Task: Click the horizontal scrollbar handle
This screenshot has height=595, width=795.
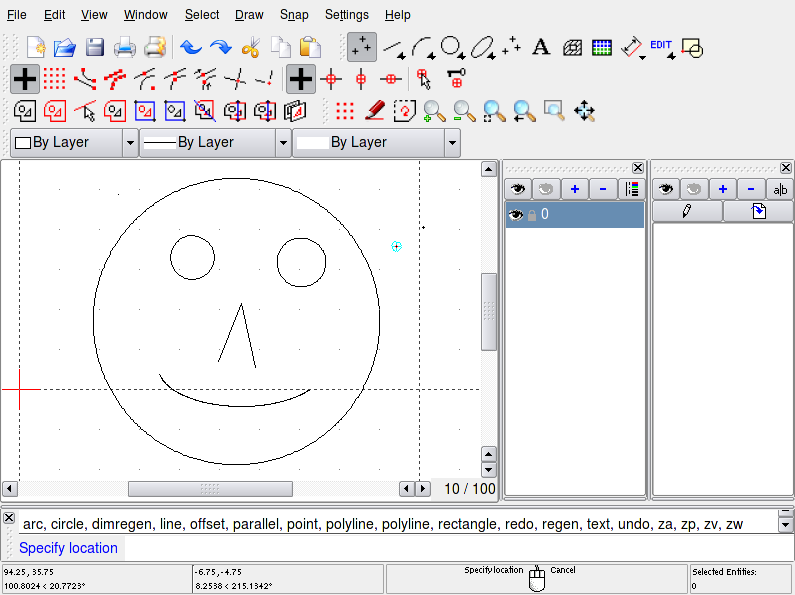Action: point(210,489)
